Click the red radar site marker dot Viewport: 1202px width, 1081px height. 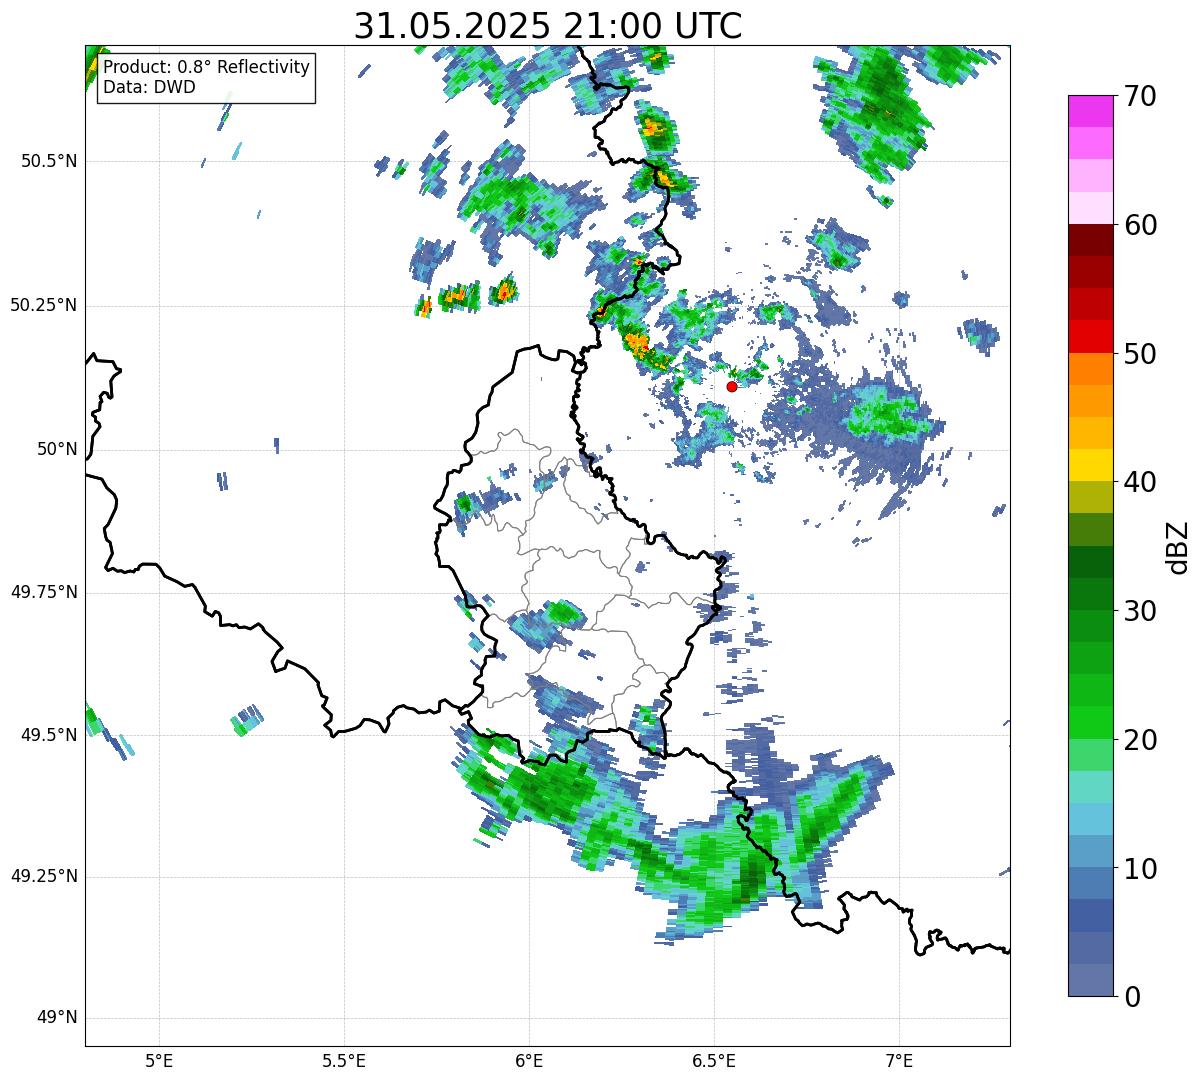732,386
